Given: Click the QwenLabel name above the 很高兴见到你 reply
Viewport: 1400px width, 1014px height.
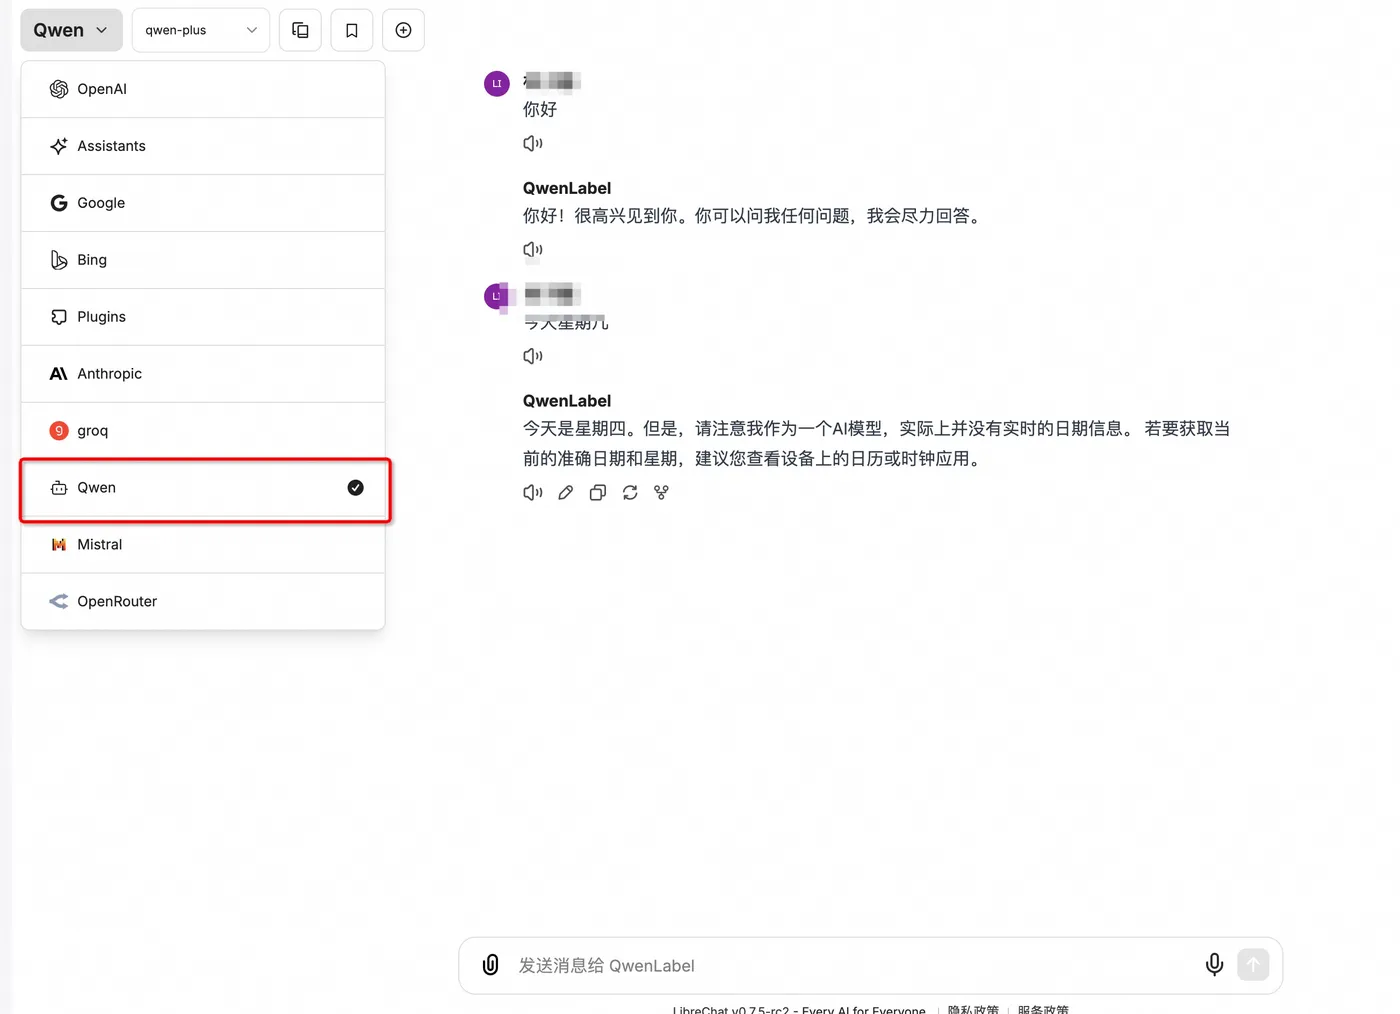Looking at the screenshot, I should 567,188.
